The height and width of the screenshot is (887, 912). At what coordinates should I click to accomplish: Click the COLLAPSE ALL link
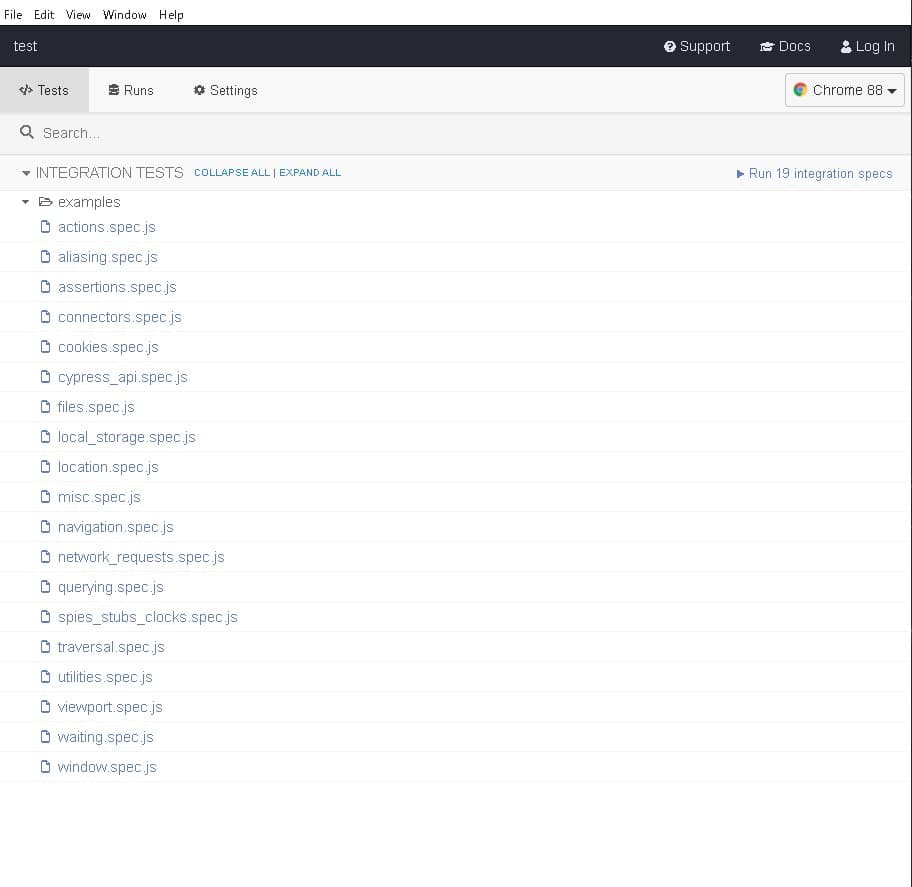coord(231,173)
